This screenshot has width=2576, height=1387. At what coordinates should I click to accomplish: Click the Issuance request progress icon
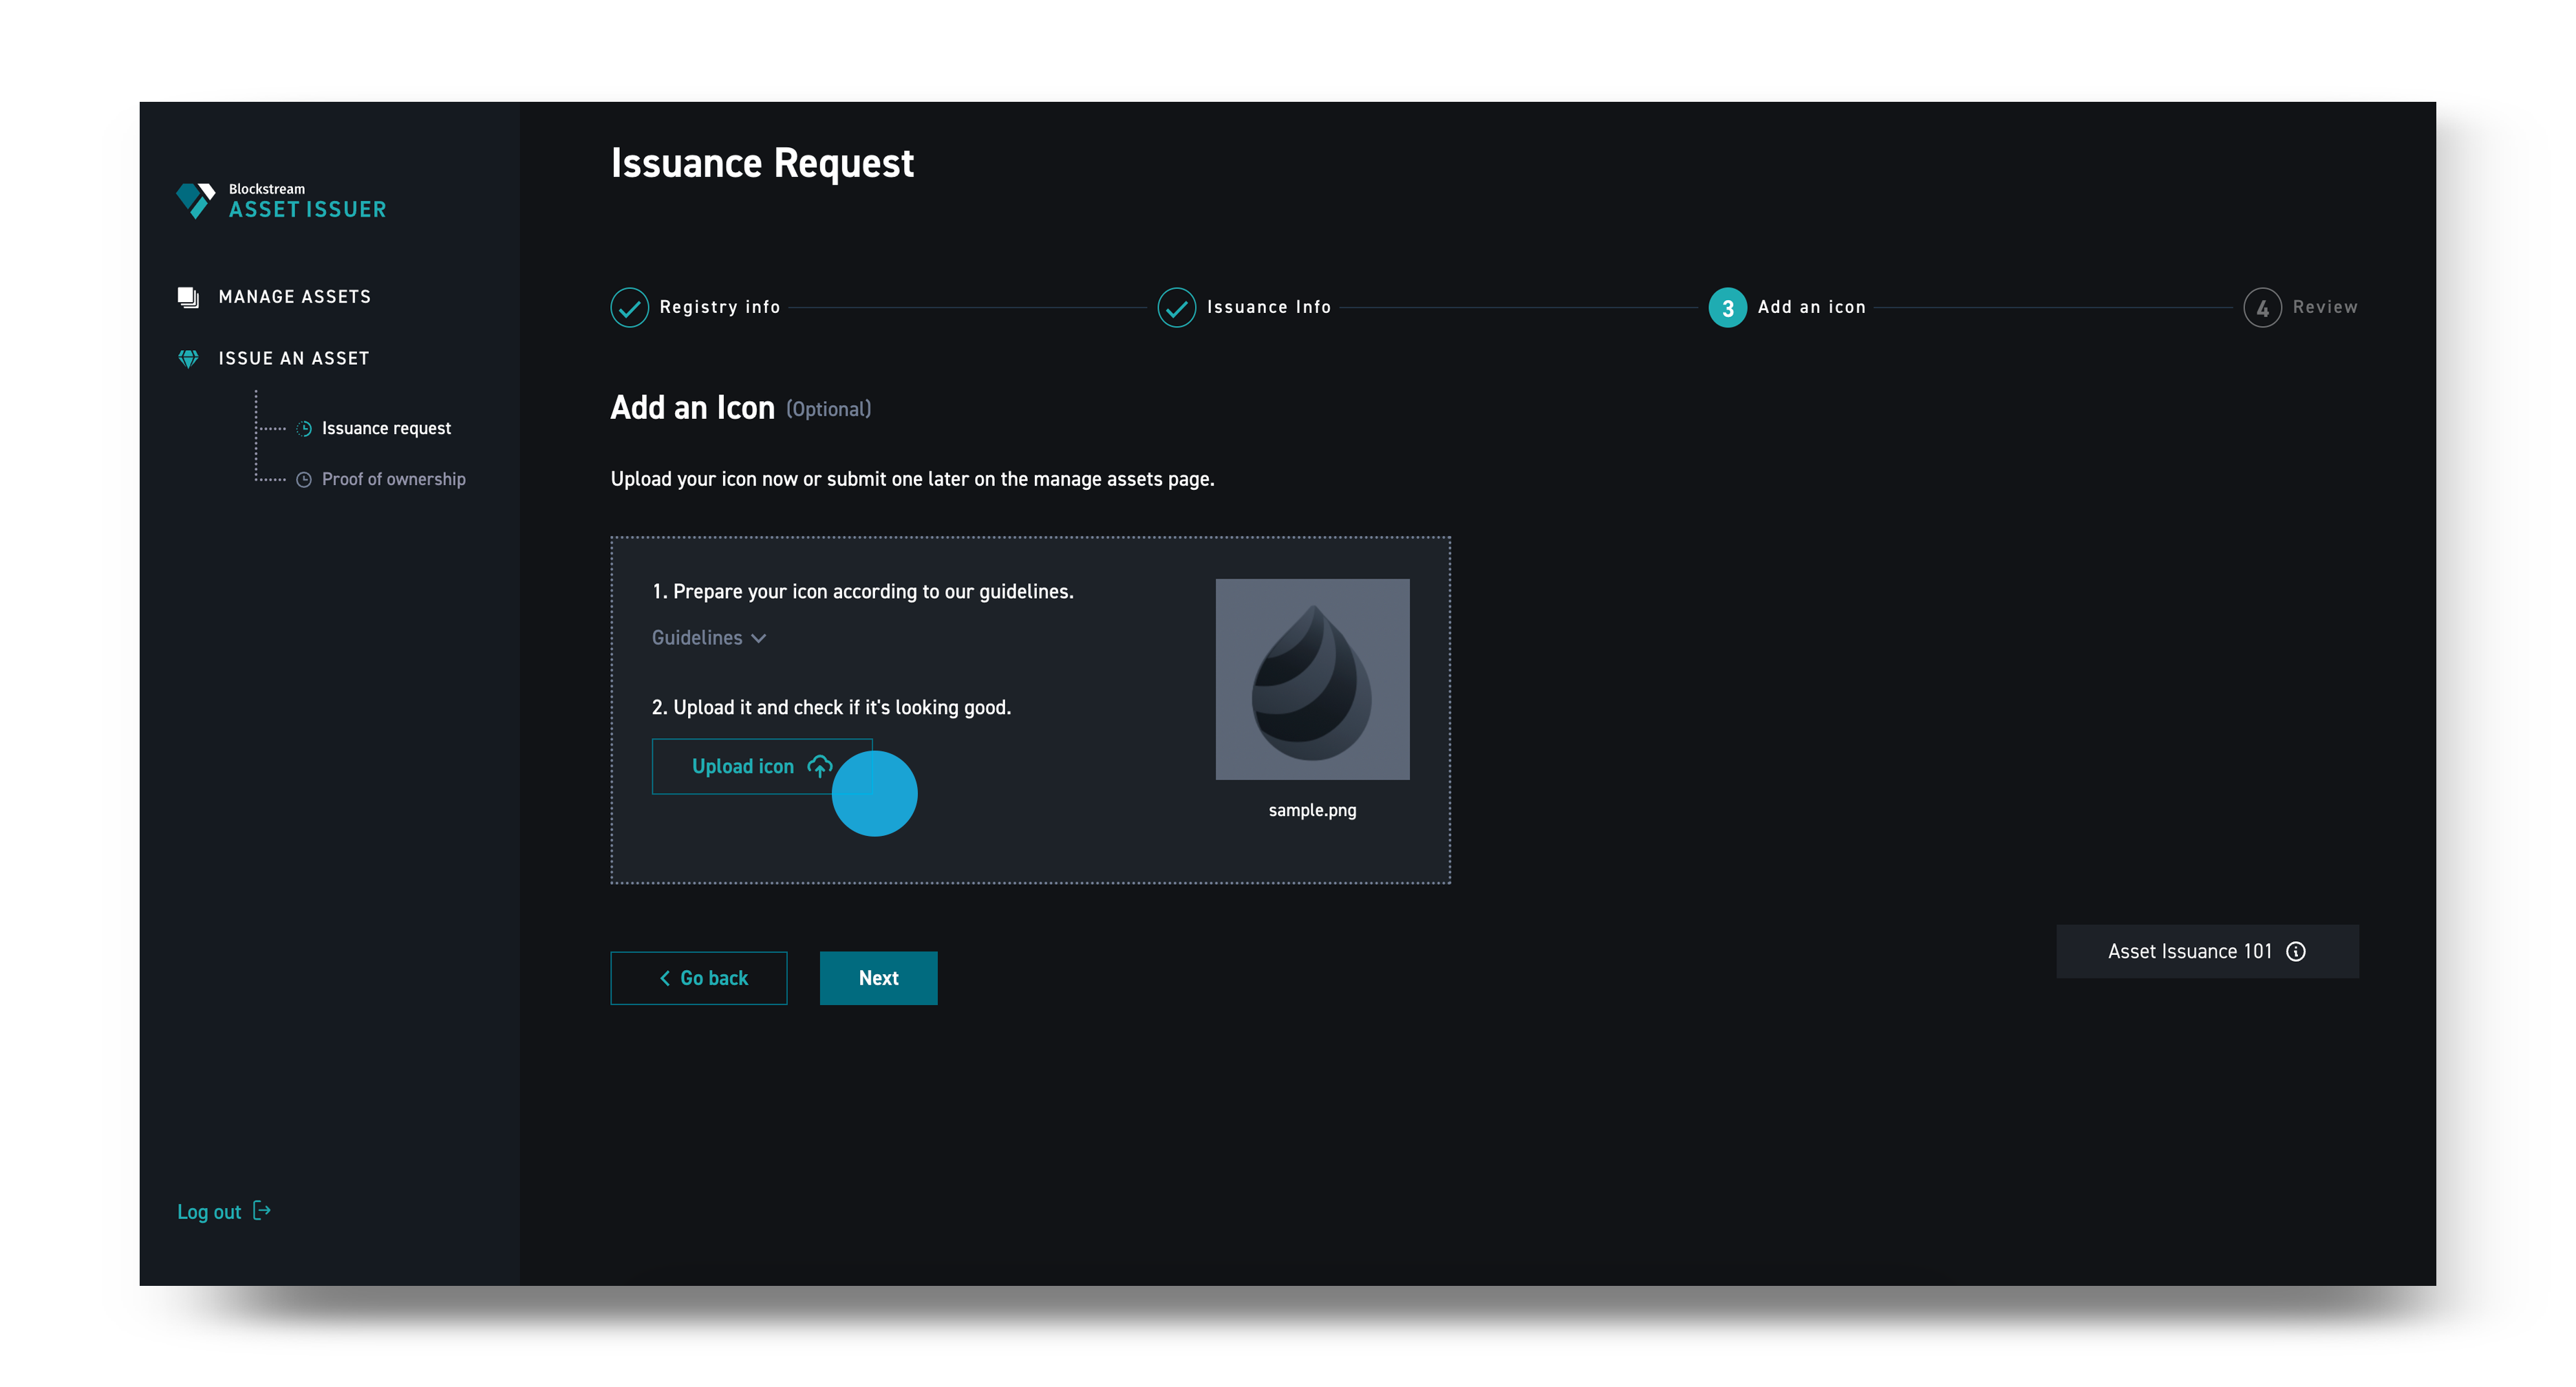[x=304, y=428]
